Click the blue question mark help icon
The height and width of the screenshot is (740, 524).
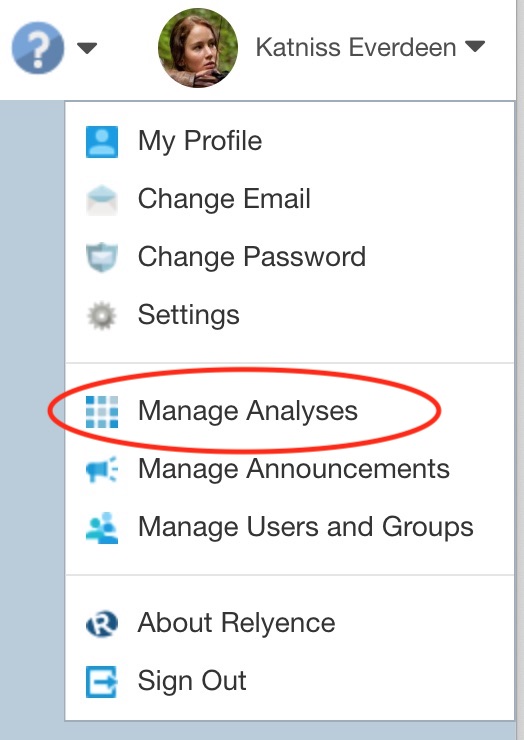[x=38, y=48]
